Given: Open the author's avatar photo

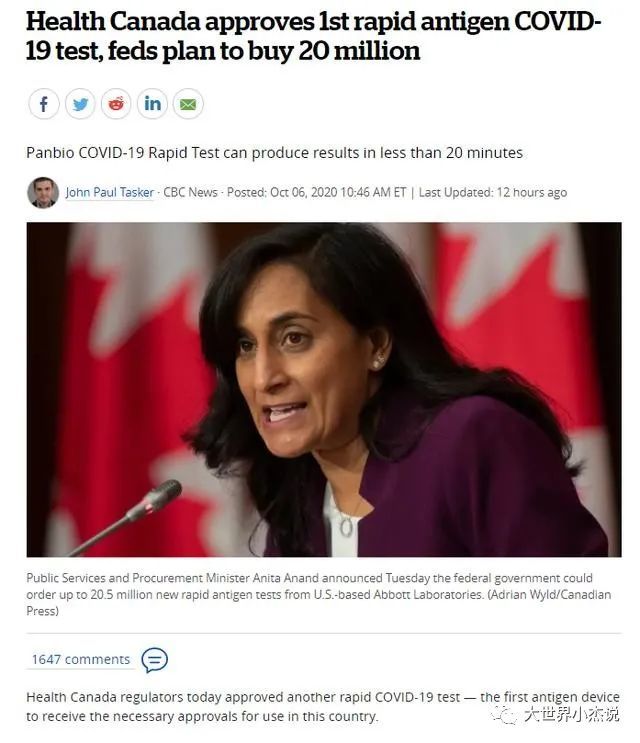Looking at the screenshot, I should [x=43, y=192].
